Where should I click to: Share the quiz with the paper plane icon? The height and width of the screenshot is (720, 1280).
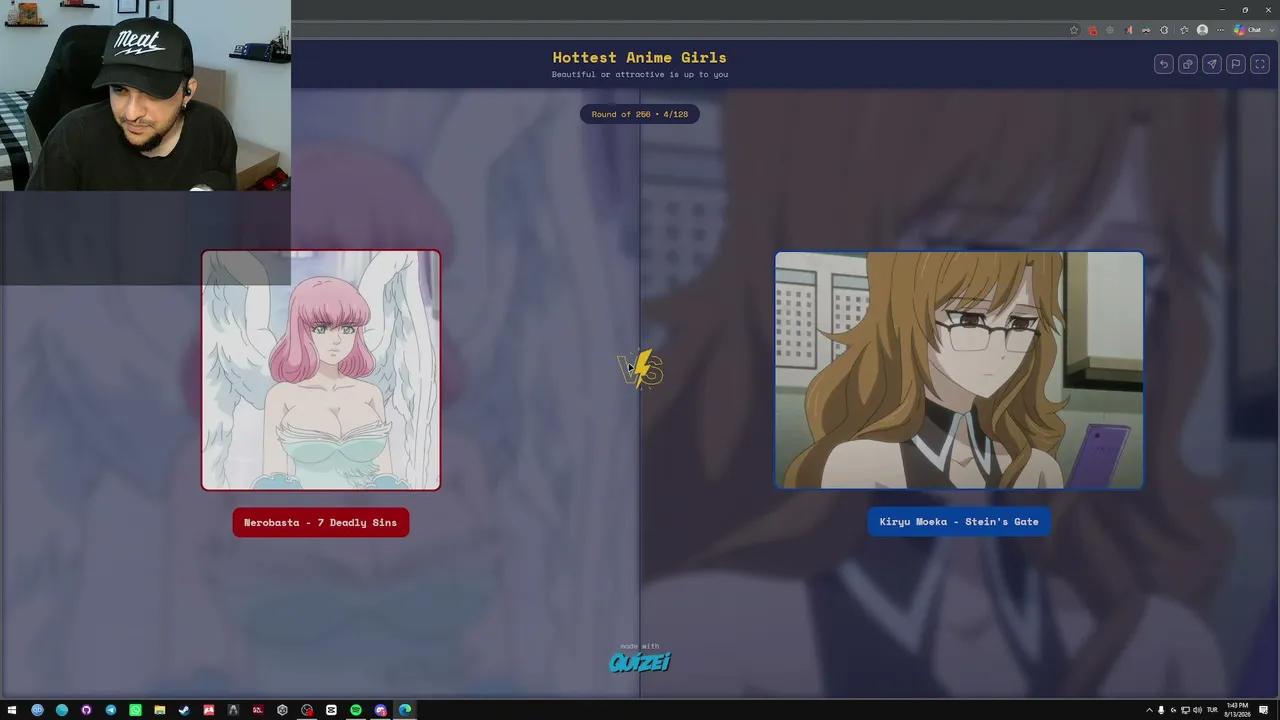(x=1212, y=64)
